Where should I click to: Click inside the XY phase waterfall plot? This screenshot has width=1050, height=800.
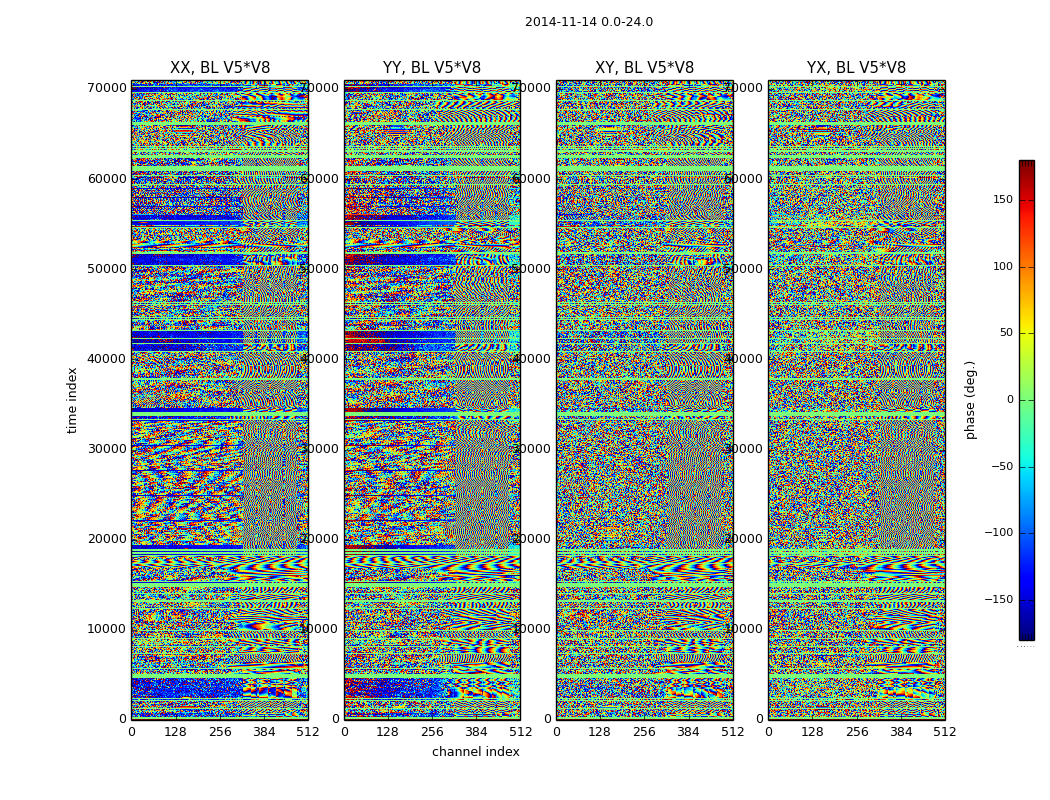pos(644,400)
